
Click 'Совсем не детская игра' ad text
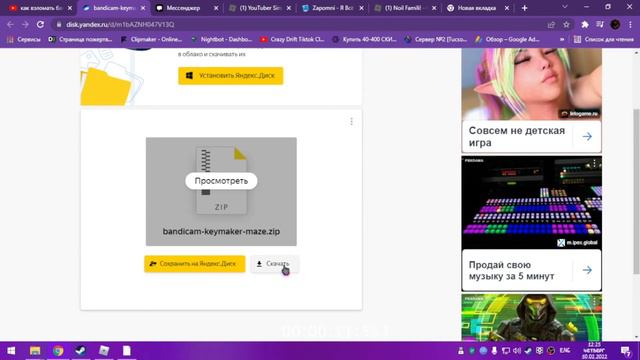click(x=517, y=137)
